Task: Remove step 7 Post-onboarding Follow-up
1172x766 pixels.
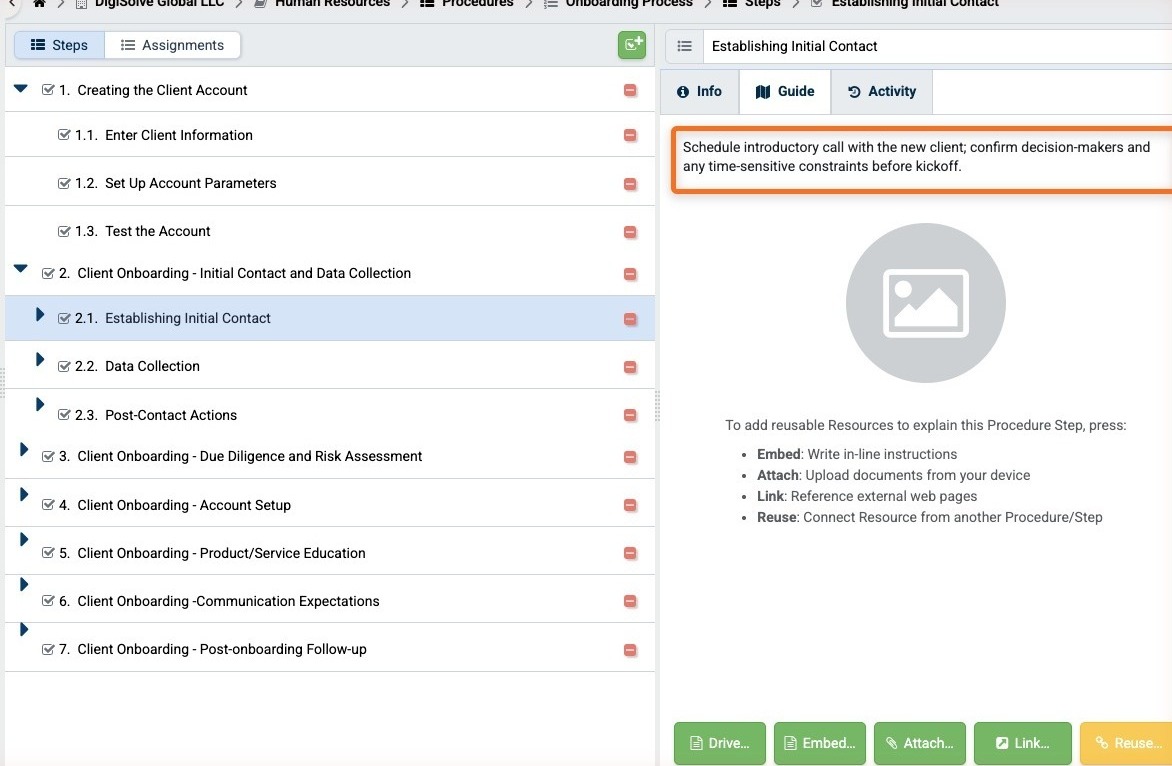Action: click(630, 650)
